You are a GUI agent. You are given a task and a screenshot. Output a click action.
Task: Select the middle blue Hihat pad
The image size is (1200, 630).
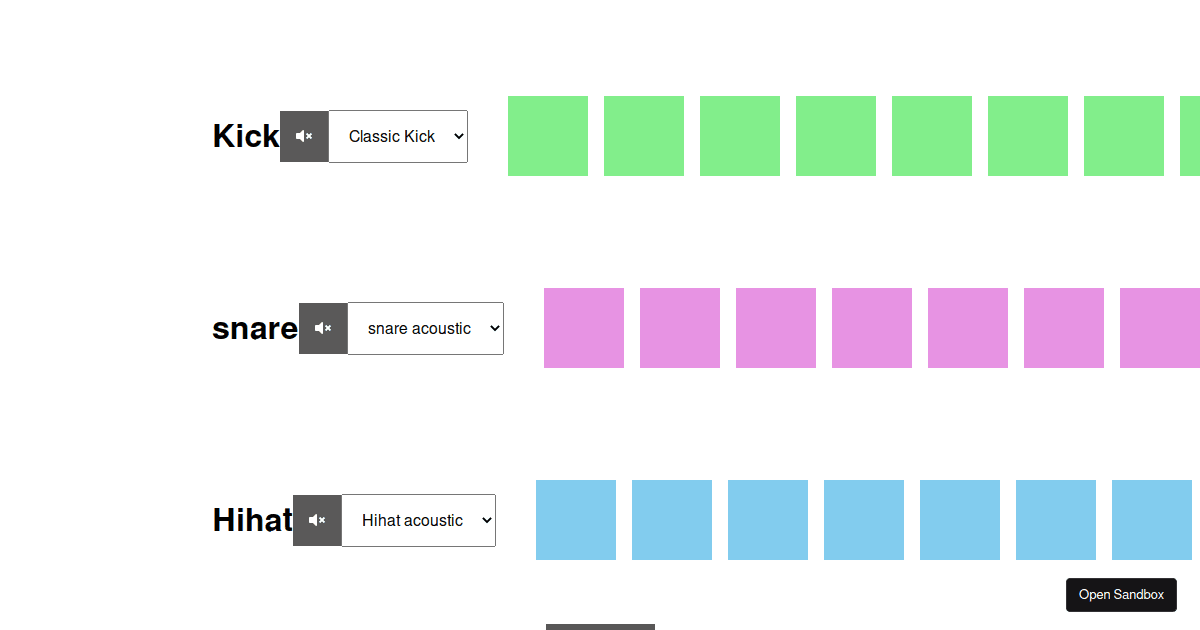point(864,520)
